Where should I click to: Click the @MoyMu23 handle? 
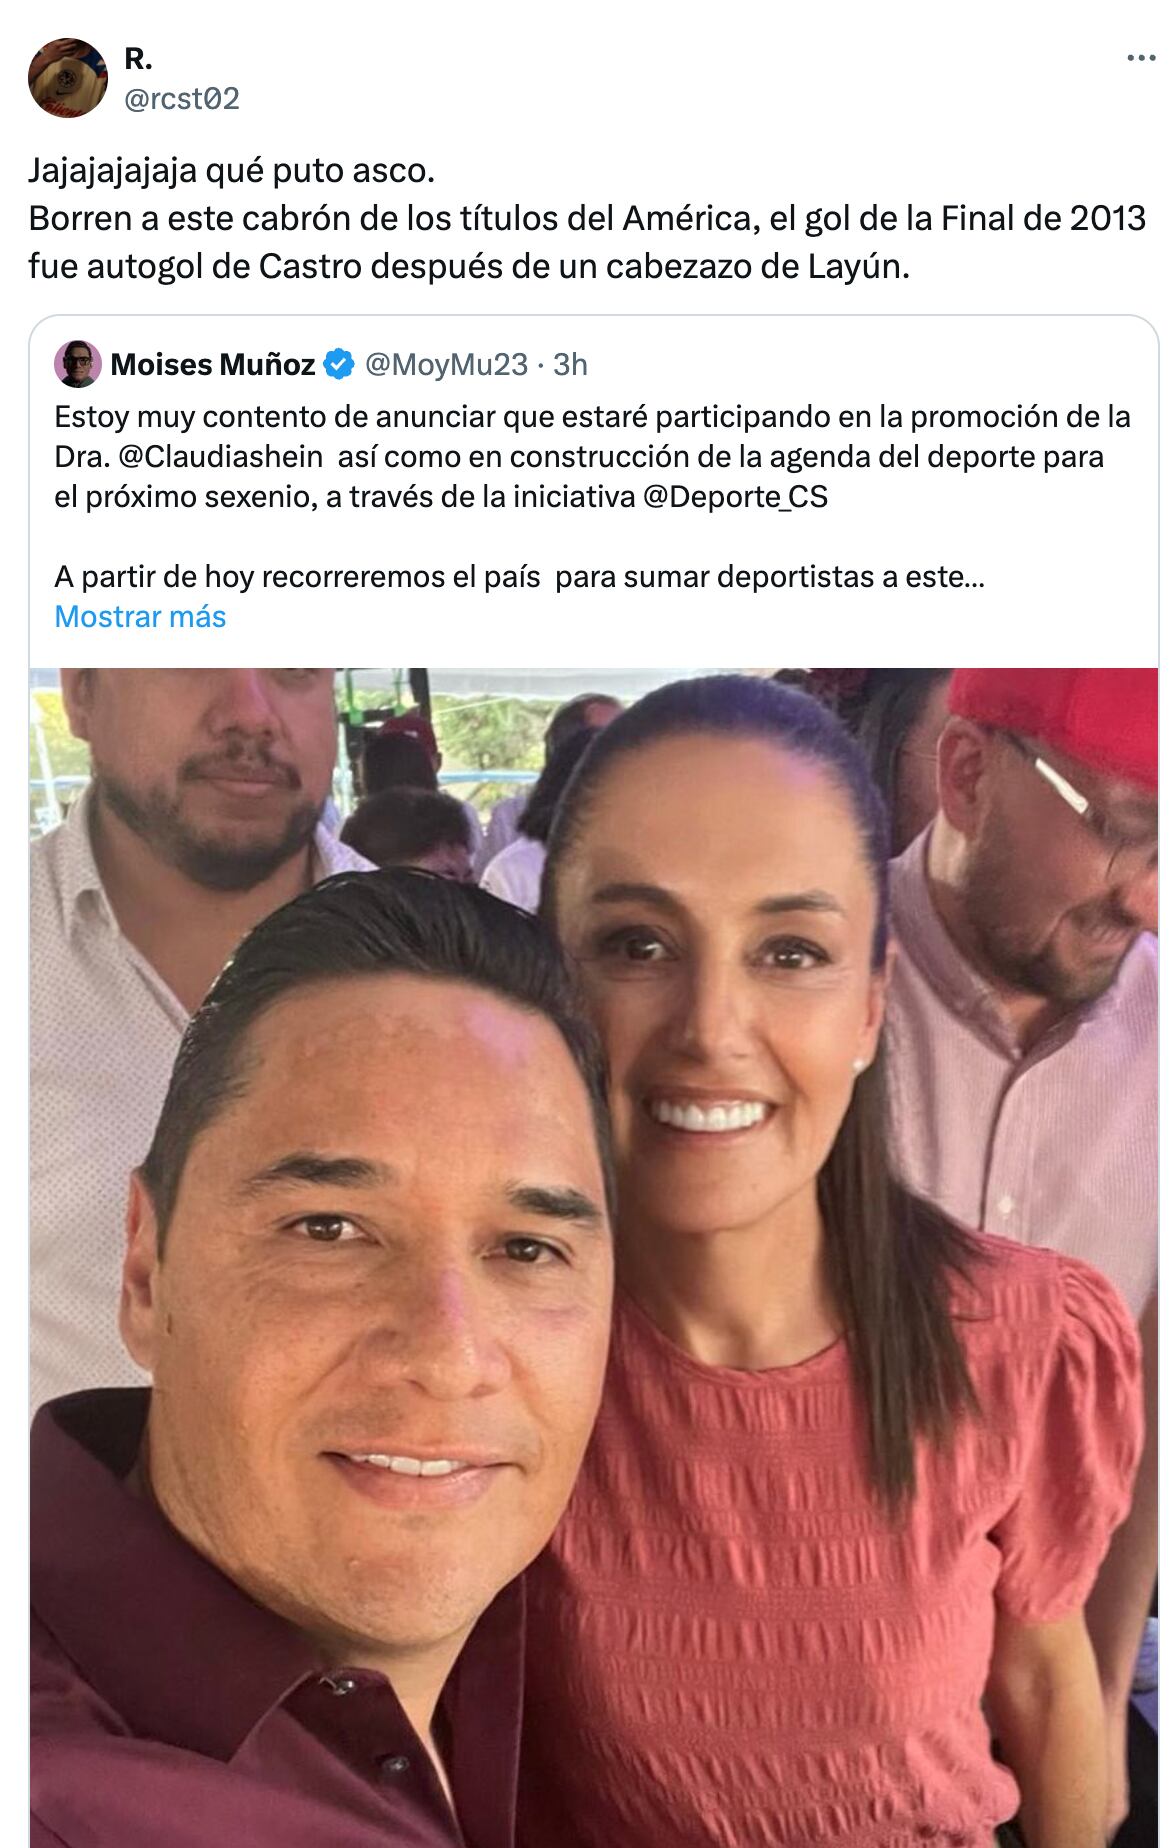[x=446, y=364]
